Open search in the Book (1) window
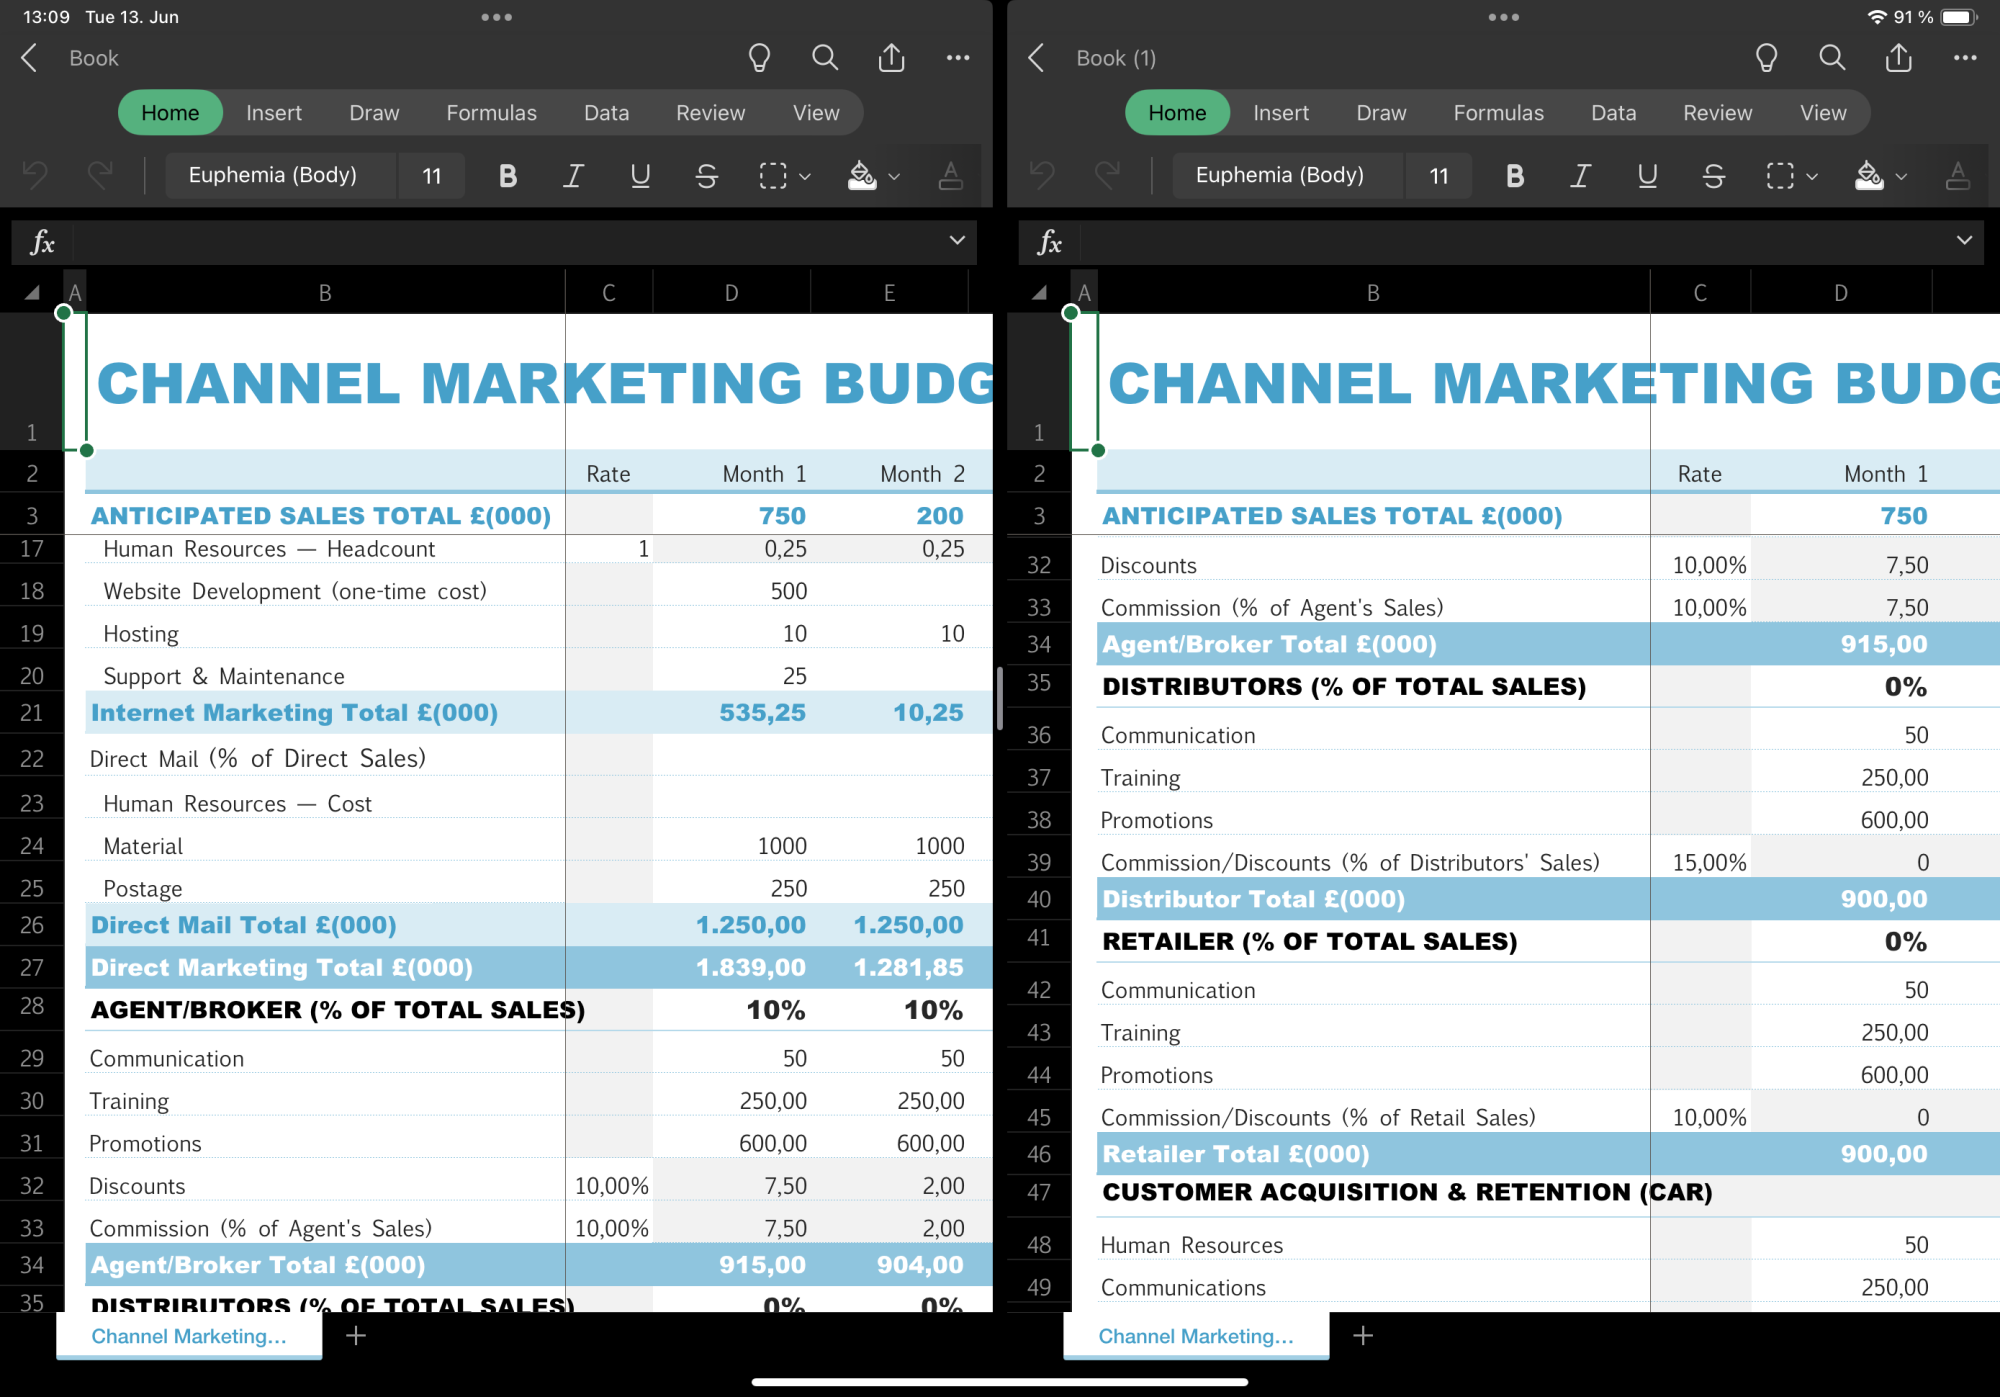 [x=1831, y=58]
